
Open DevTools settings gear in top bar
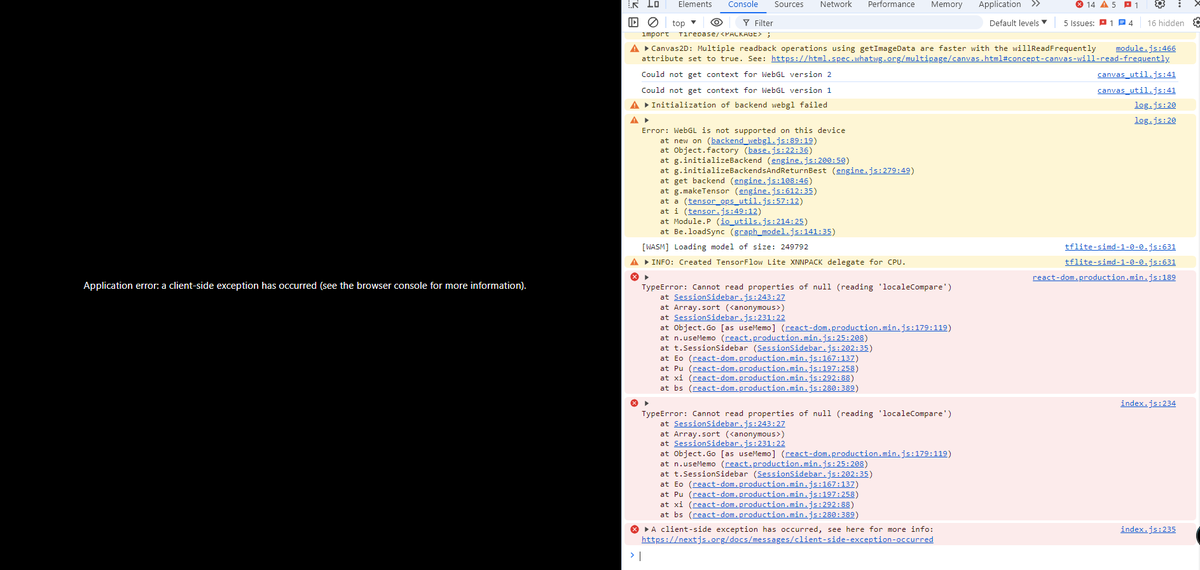pos(1162,5)
